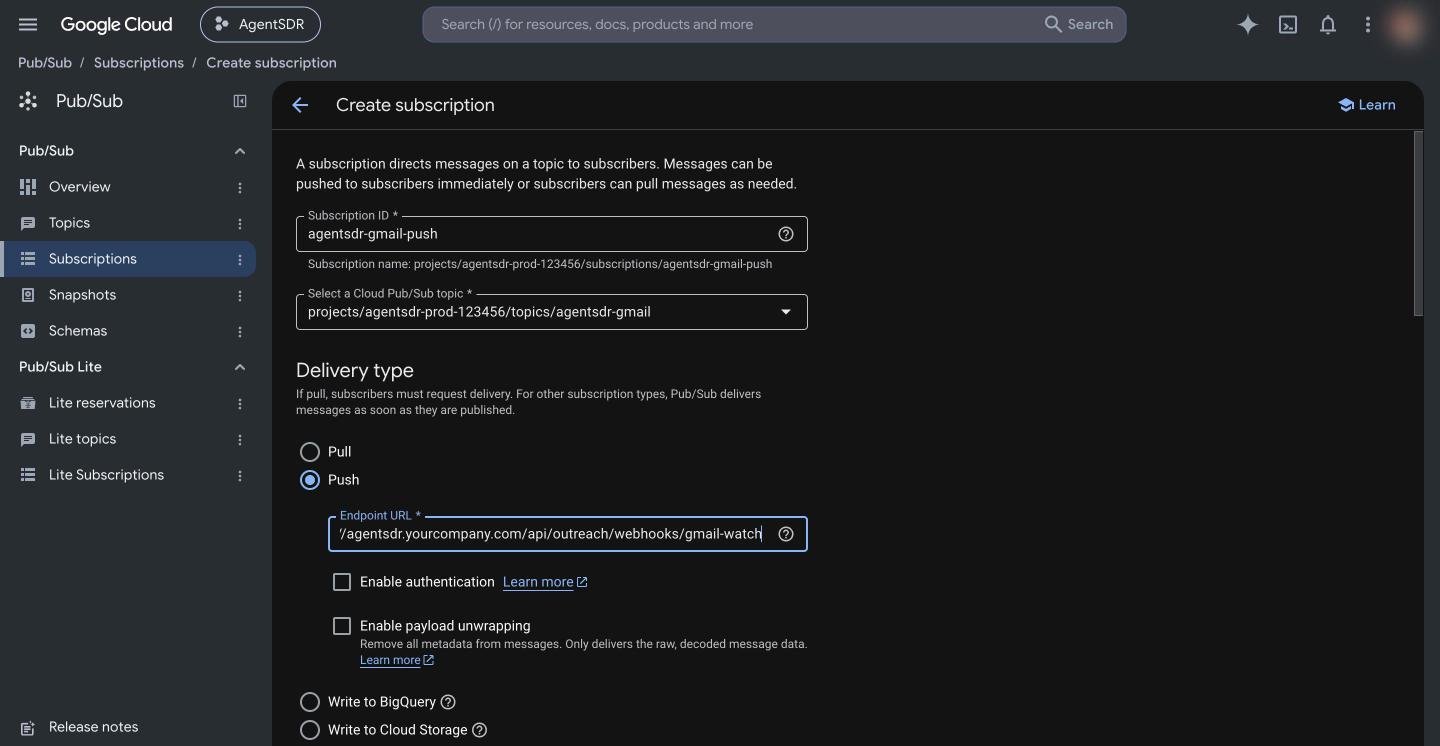Open the AgentSDR project picker
The image size is (1440, 746).
pyautogui.click(x=260, y=24)
